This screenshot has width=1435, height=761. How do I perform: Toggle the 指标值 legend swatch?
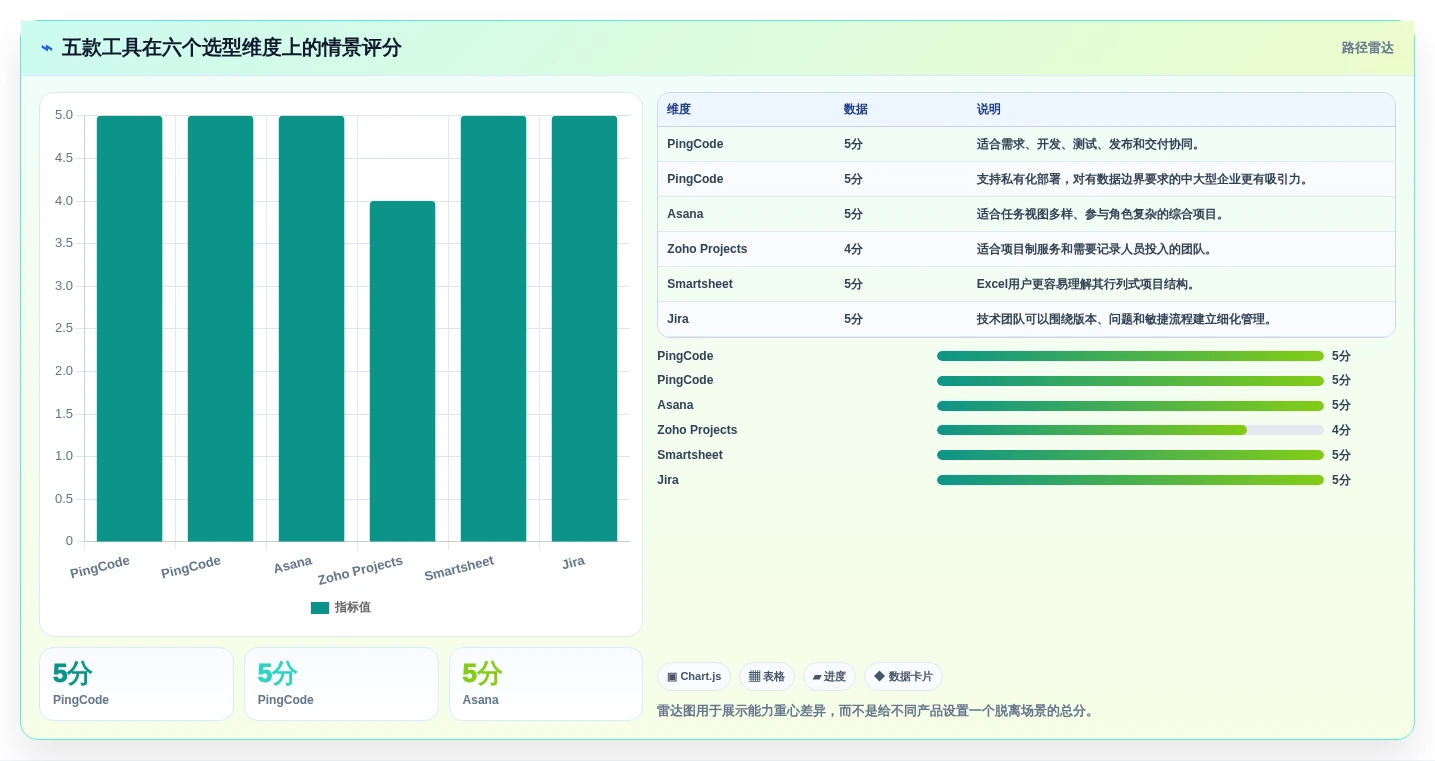pyautogui.click(x=320, y=608)
